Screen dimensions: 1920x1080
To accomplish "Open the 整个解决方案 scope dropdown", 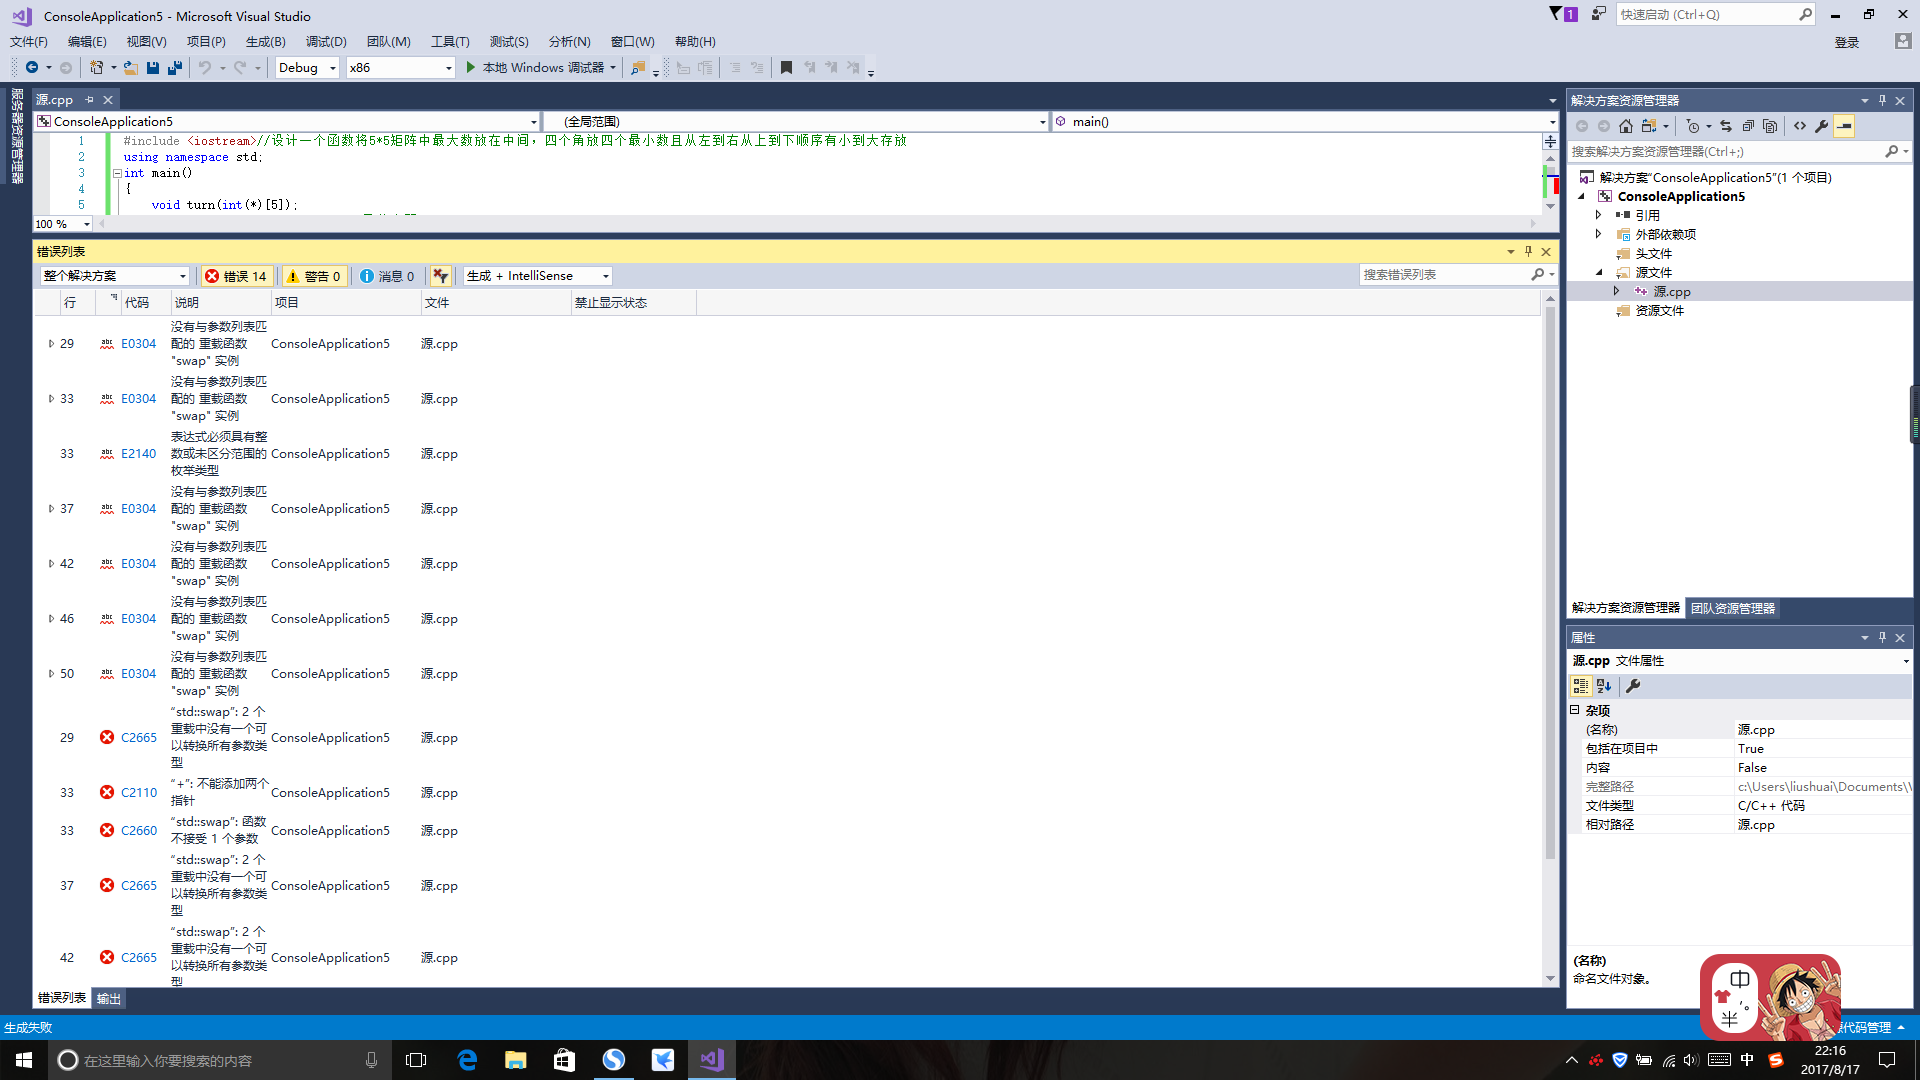I will click(115, 276).
